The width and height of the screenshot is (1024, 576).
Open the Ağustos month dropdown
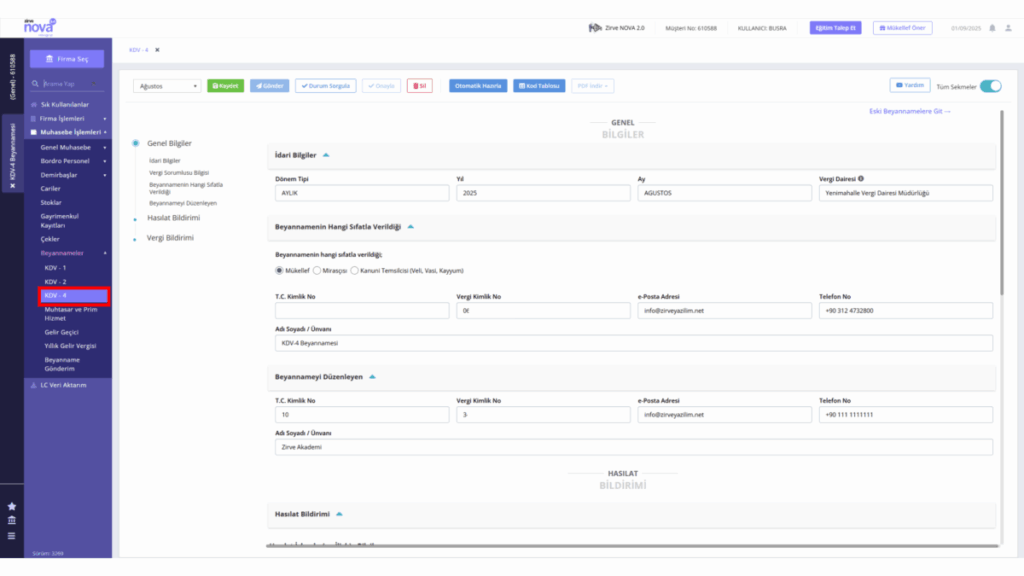coord(167,86)
